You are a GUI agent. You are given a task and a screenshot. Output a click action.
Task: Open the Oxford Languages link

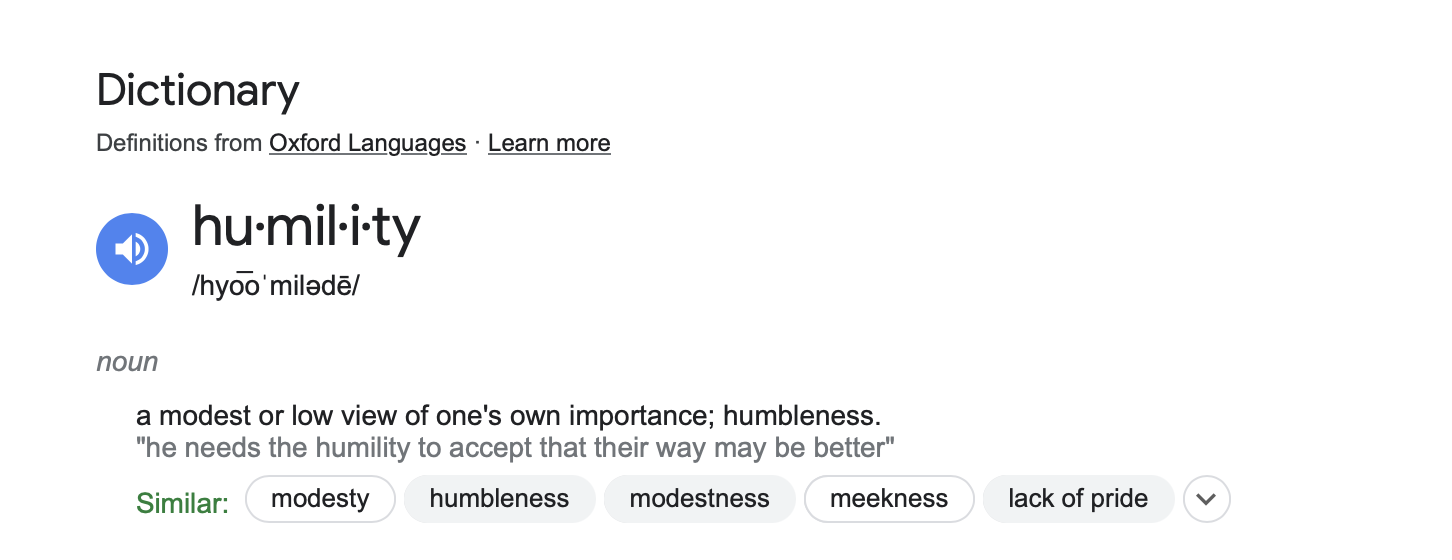tap(367, 143)
